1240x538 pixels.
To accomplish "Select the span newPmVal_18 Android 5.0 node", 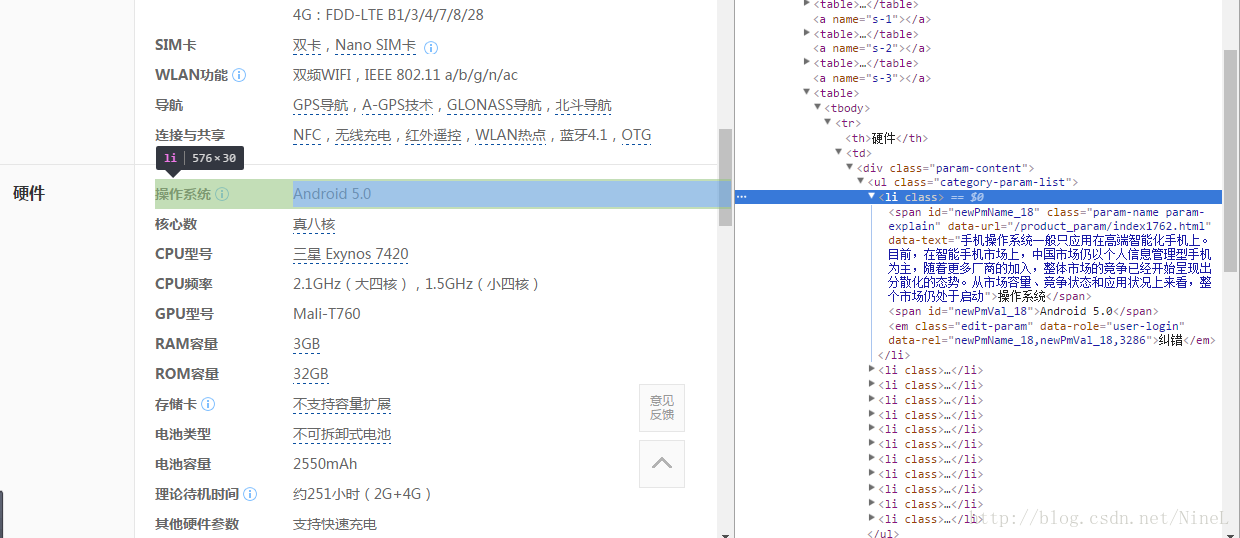I will point(1023,311).
